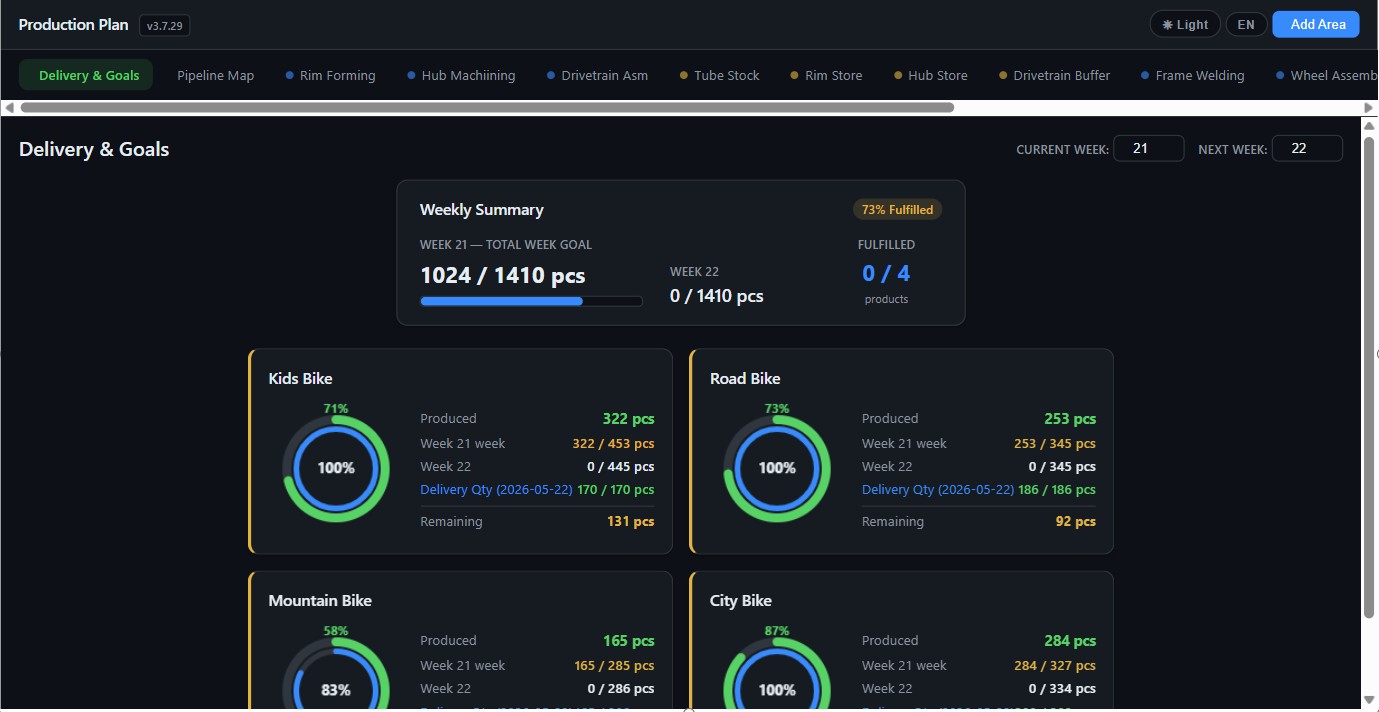
Task: Click the current week input field
Action: (1149, 149)
